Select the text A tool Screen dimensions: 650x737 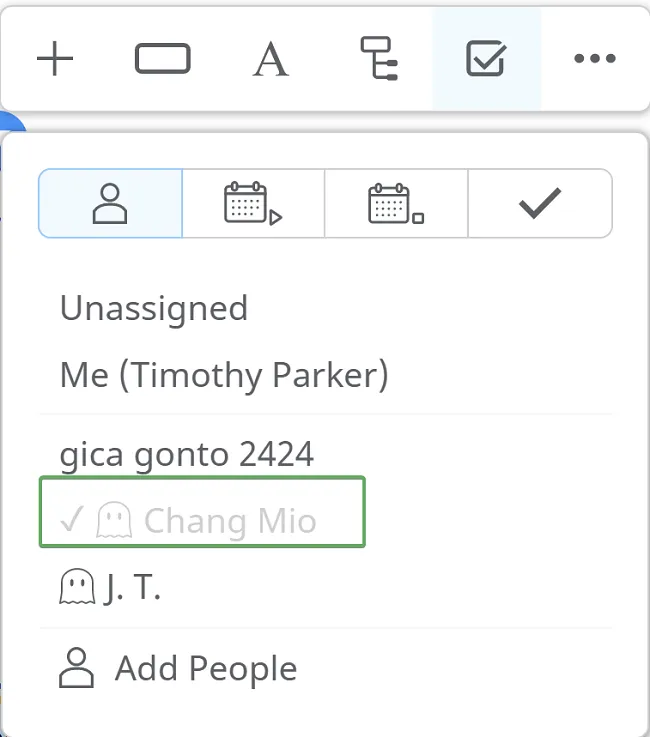(270, 60)
